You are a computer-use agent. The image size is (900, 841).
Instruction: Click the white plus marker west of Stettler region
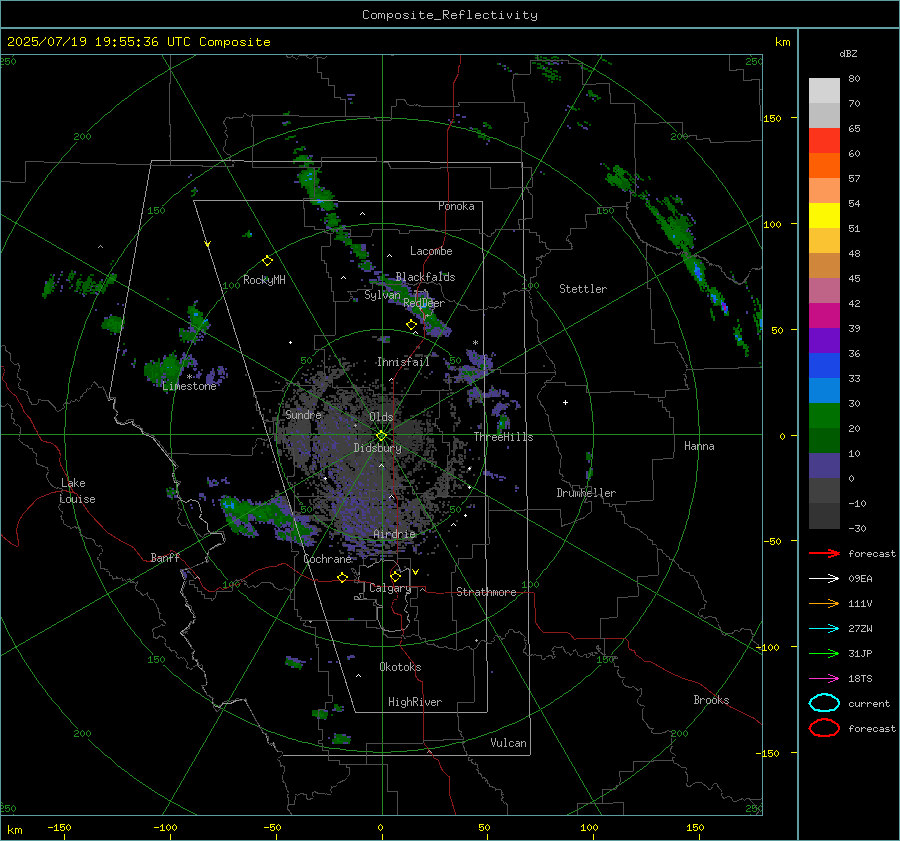565,402
